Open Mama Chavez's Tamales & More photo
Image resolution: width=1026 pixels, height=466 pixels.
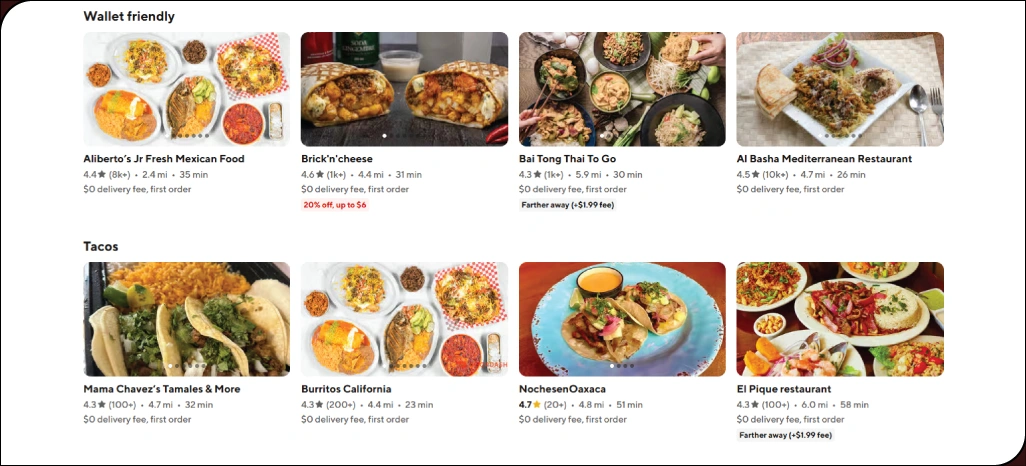click(x=186, y=319)
